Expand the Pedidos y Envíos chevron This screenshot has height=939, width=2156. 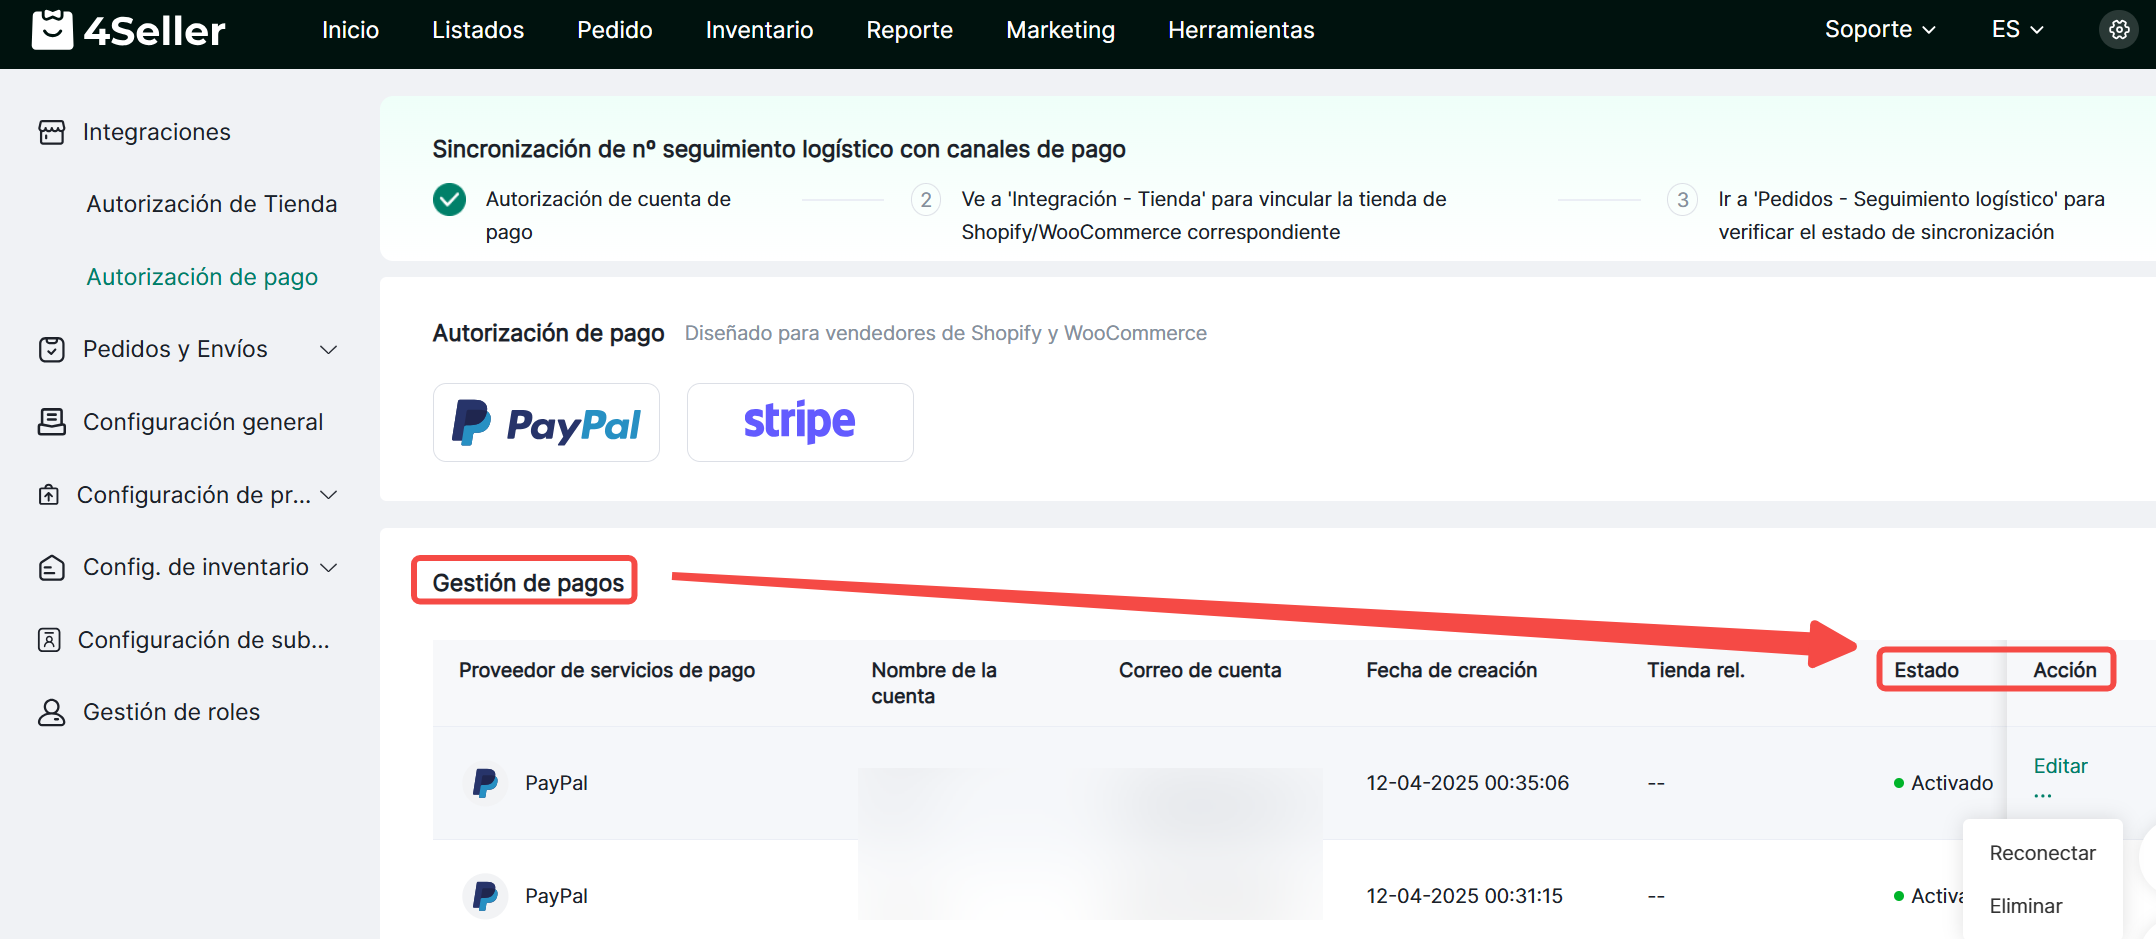(x=328, y=349)
